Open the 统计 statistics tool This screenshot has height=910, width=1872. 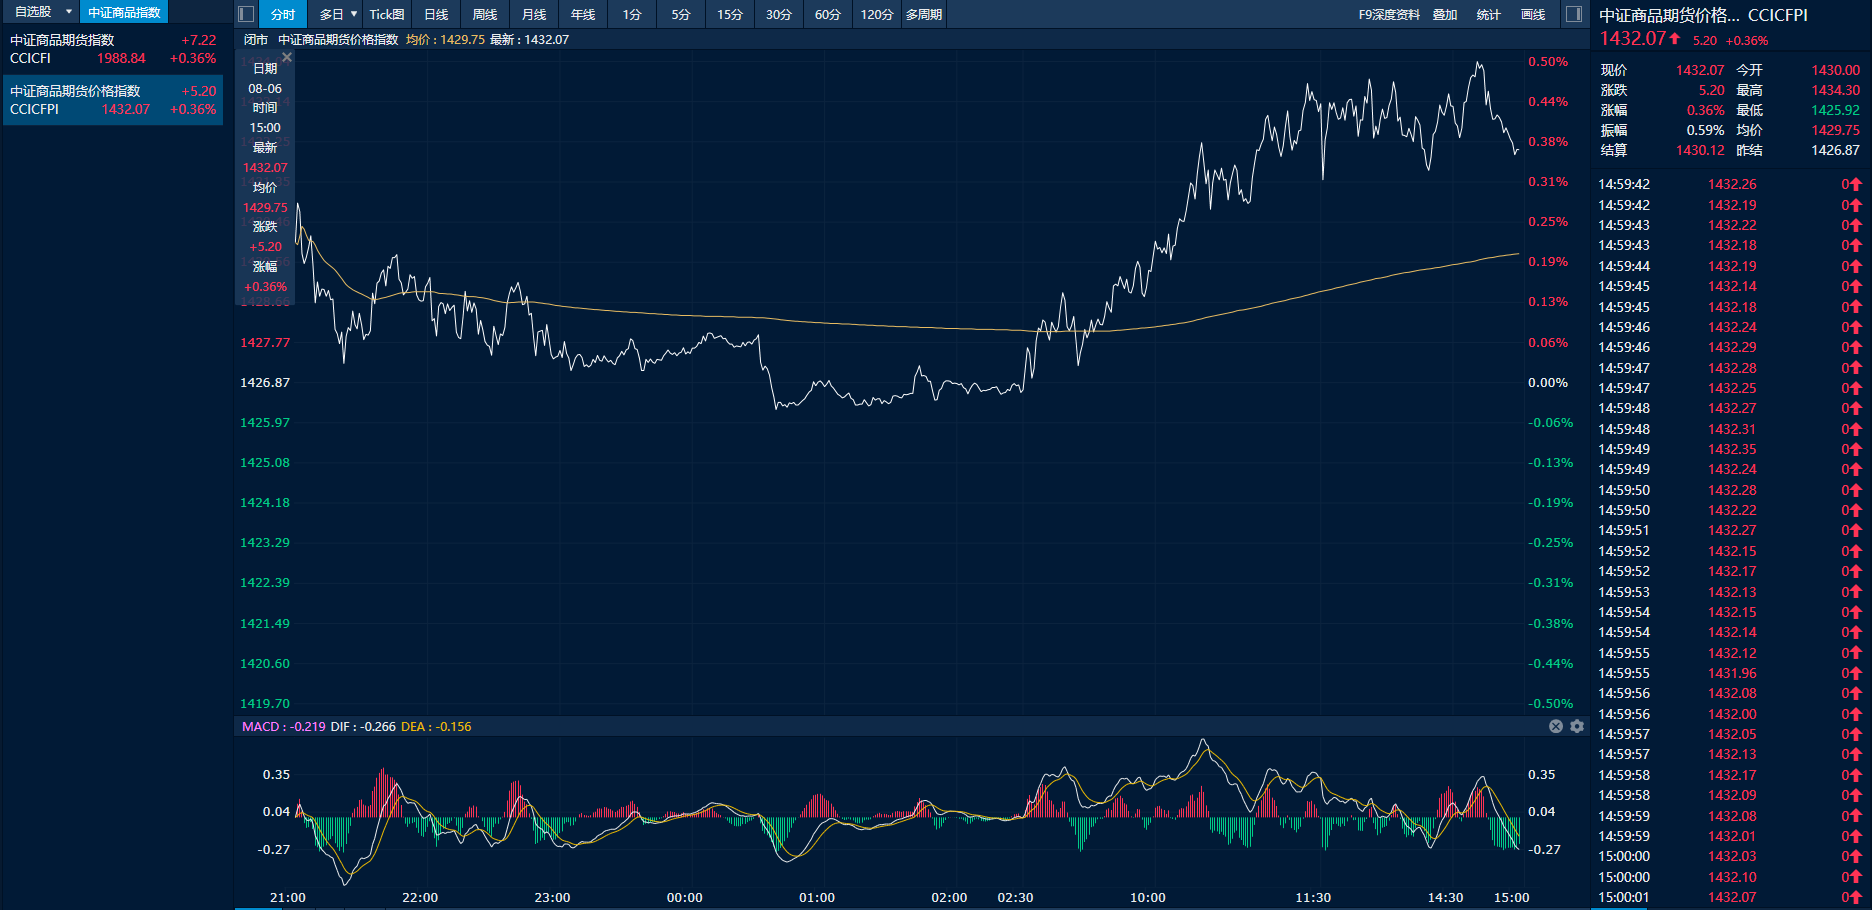pos(1488,14)
